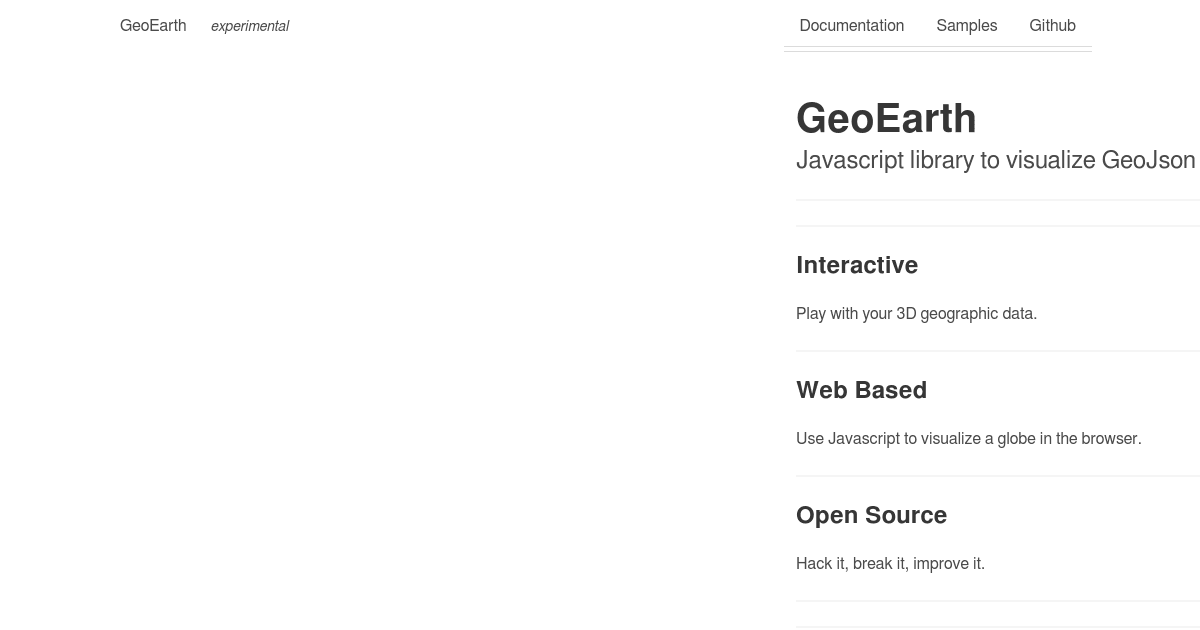Click the Interactive section heading
The width and height of the screenshot is (1200, 630).
pyautogui.click(x=857, y=265)
